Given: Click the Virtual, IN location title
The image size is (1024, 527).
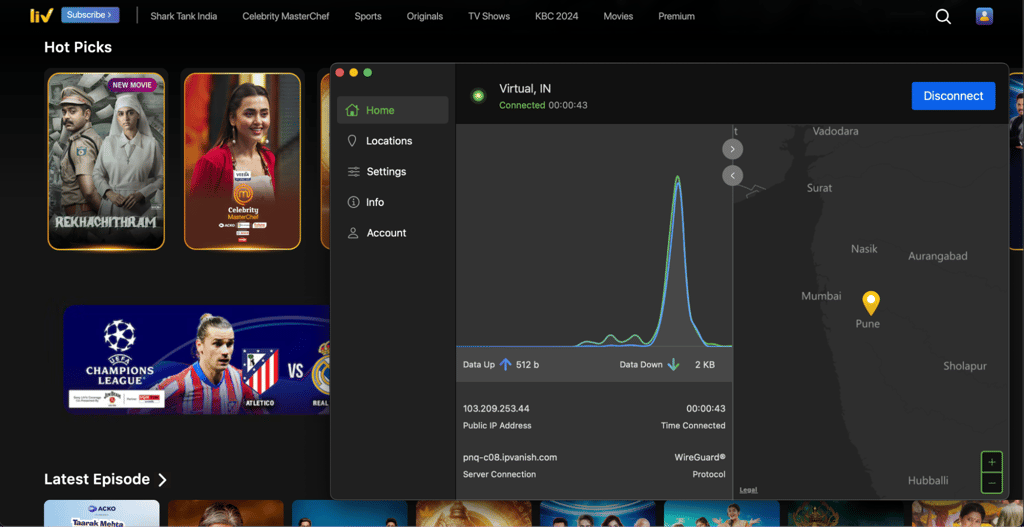Looking at the screenshot, I should pos(525,89).
